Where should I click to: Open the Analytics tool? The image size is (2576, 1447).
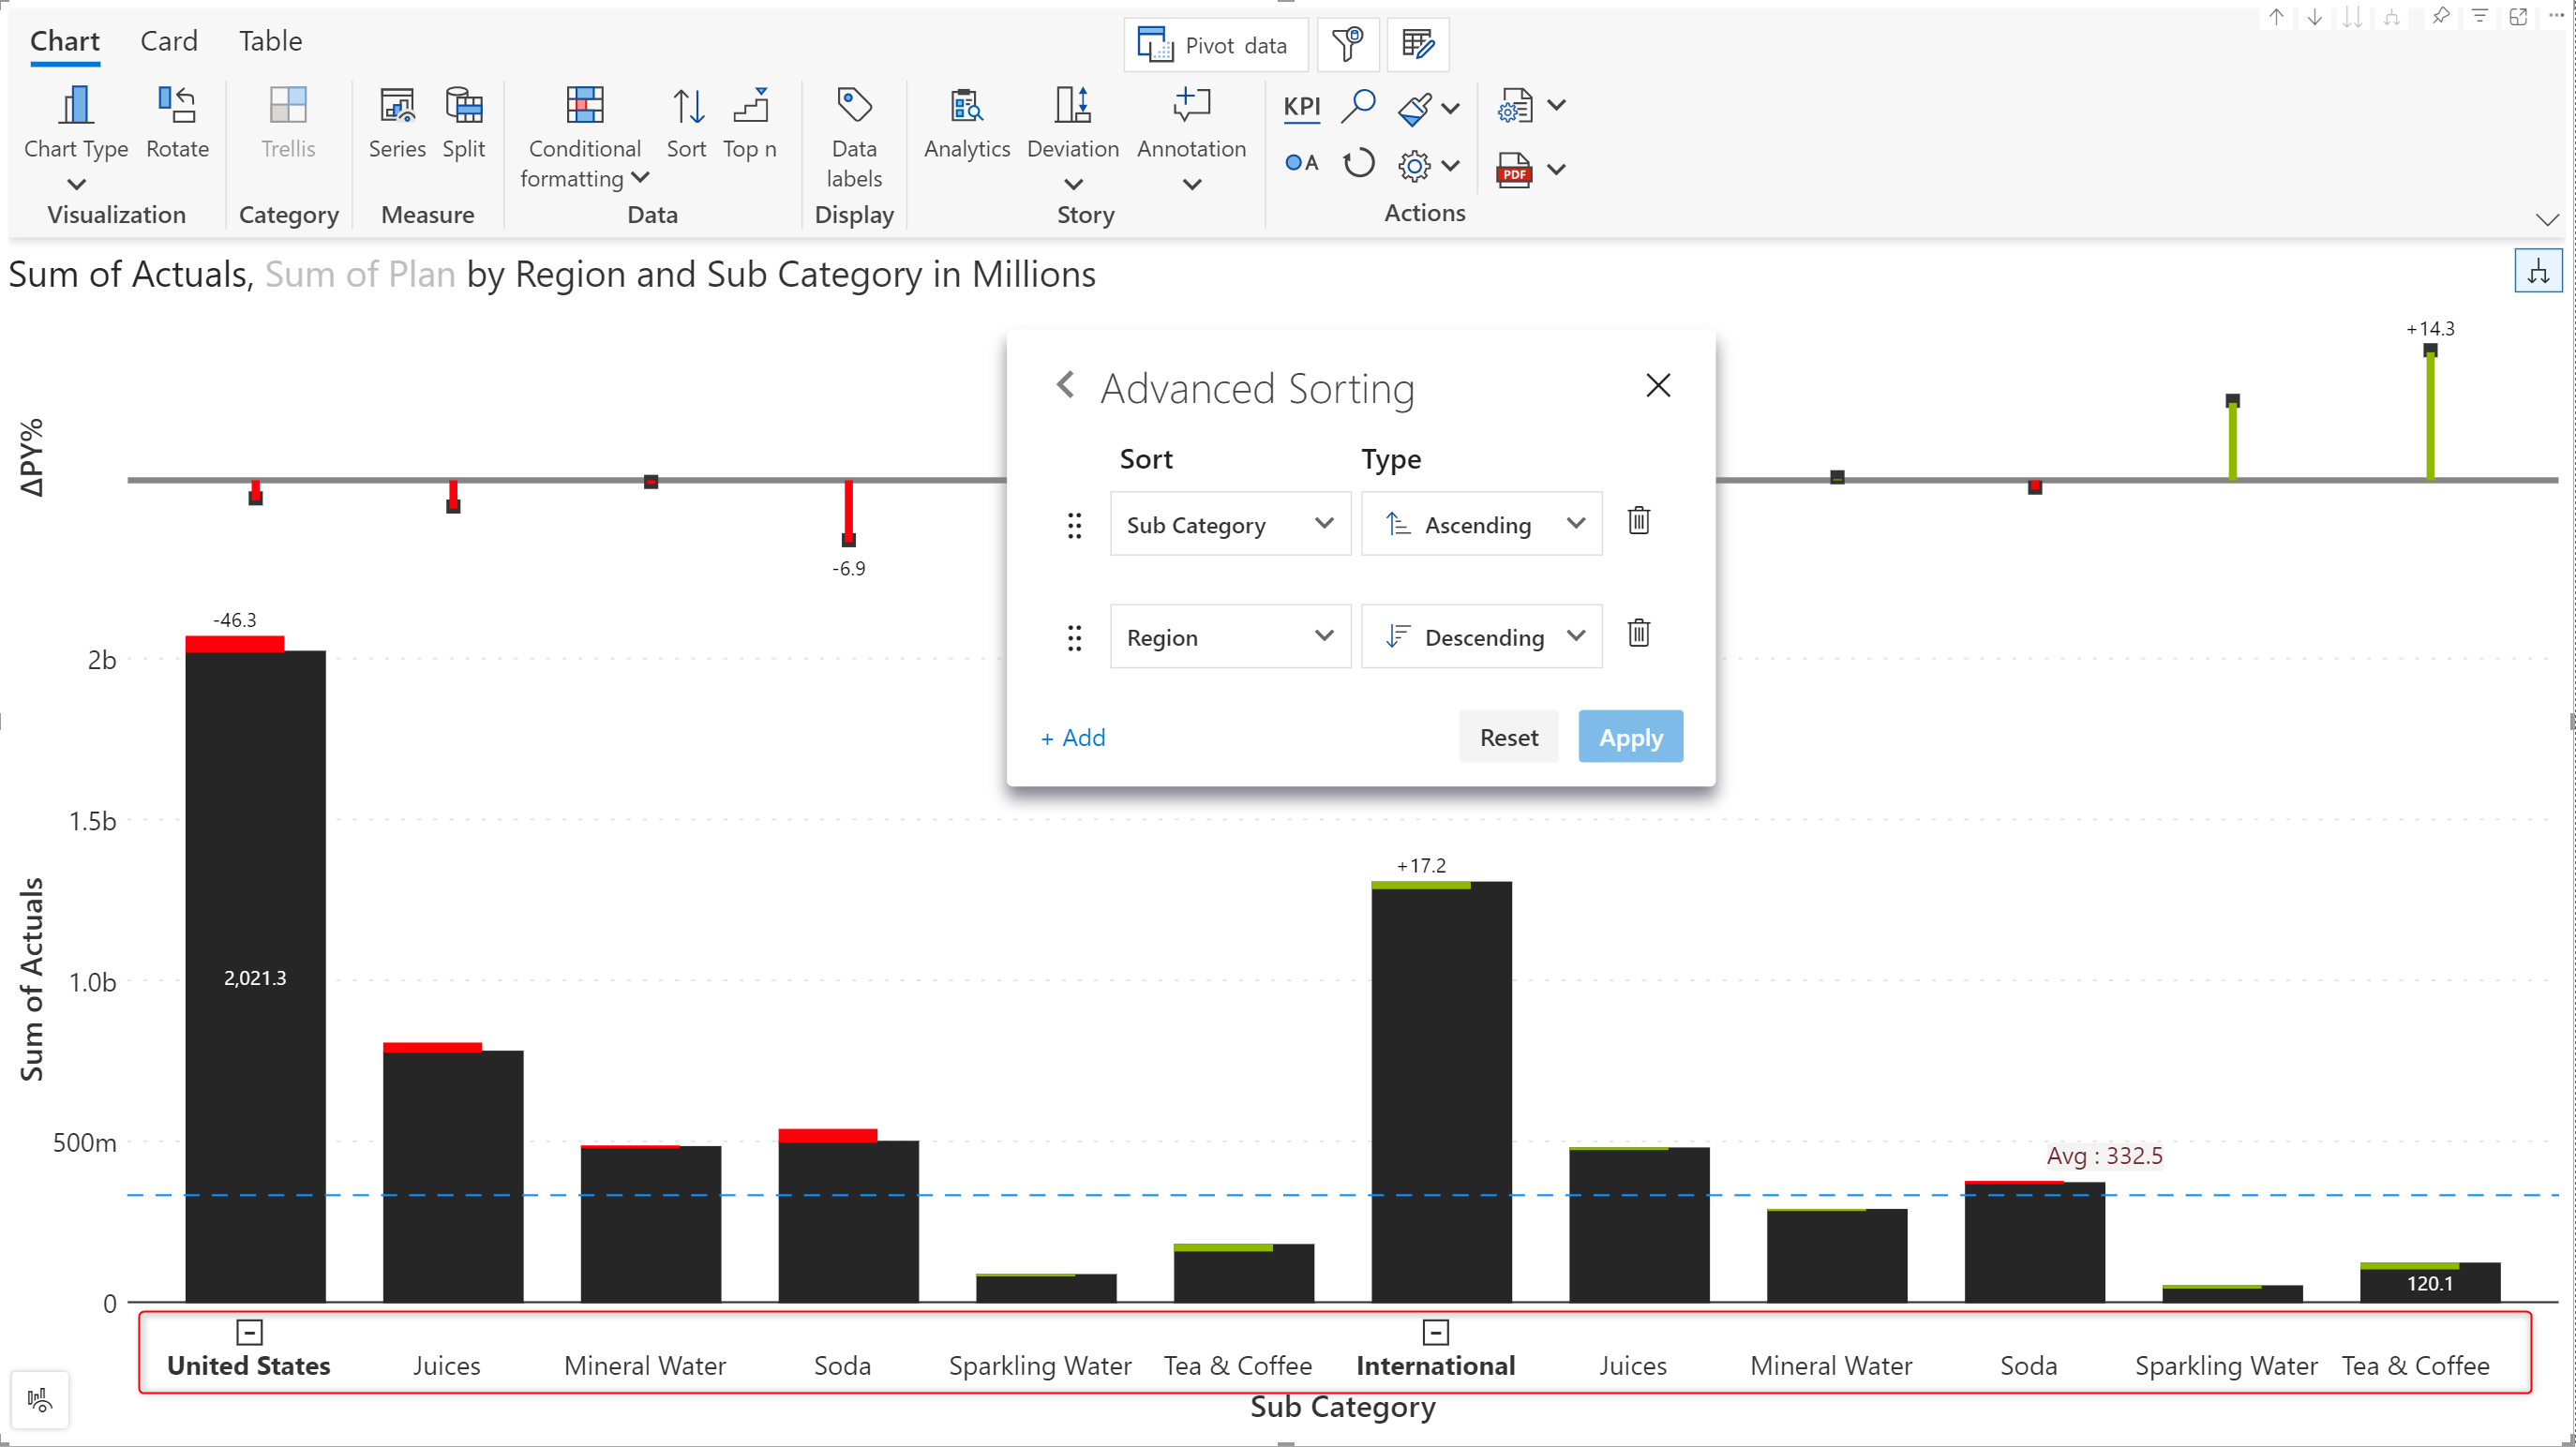(x=966, y=106)
